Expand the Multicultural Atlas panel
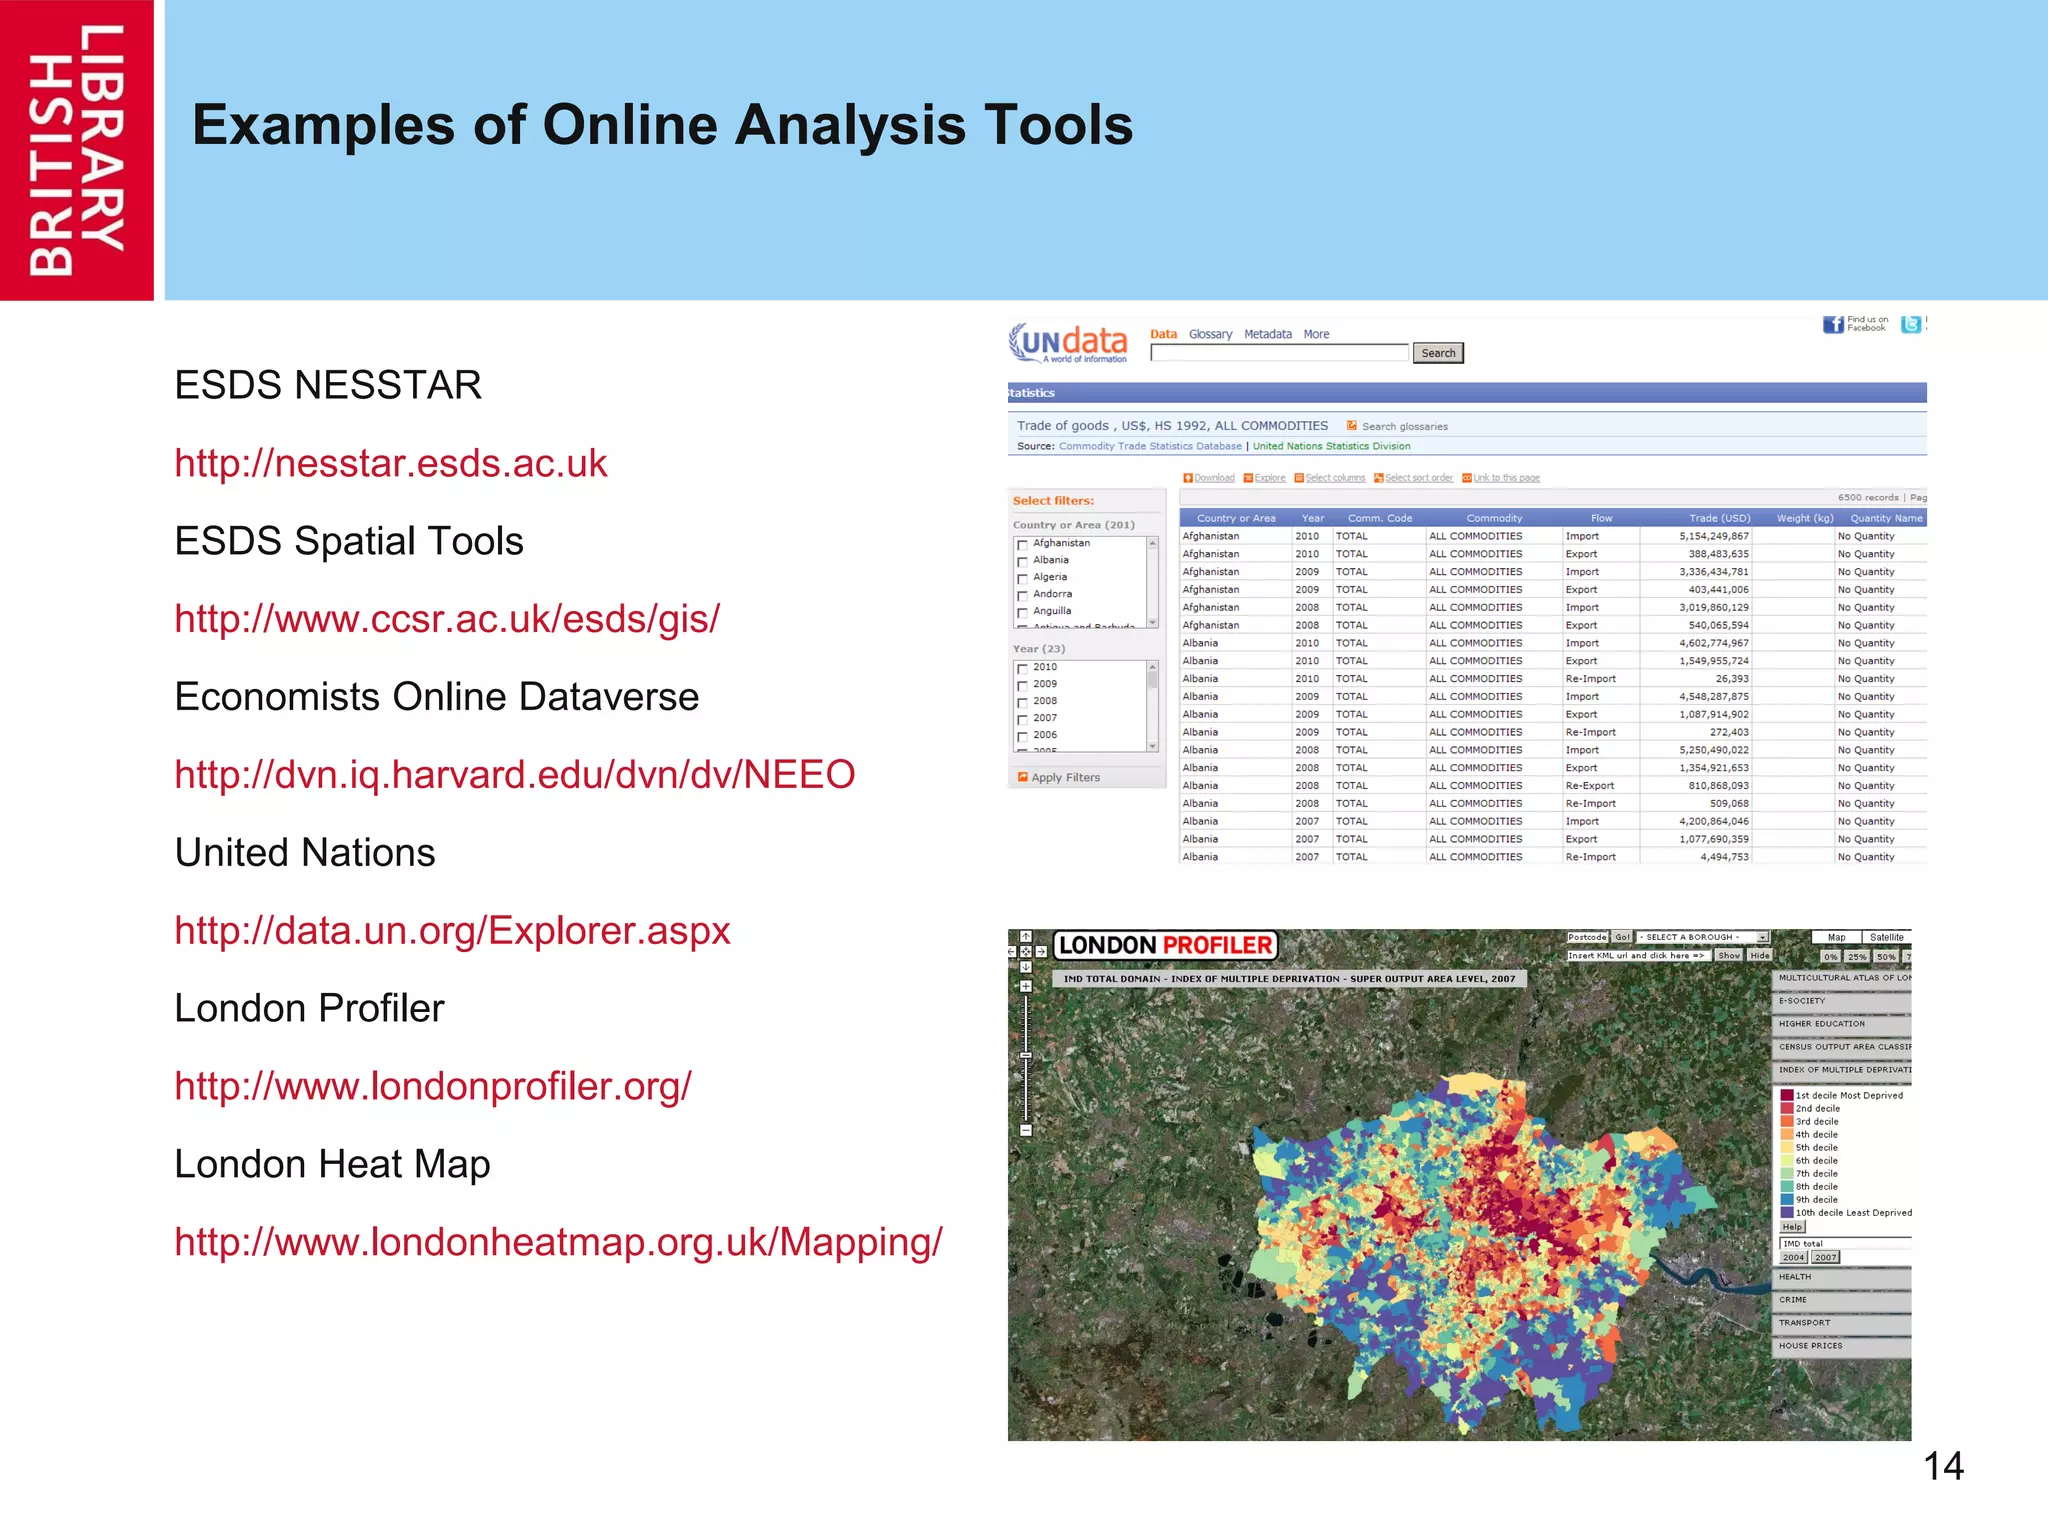This screenshot has height=1536, width=2048. pyautogui.click(x=1842, y=978)
